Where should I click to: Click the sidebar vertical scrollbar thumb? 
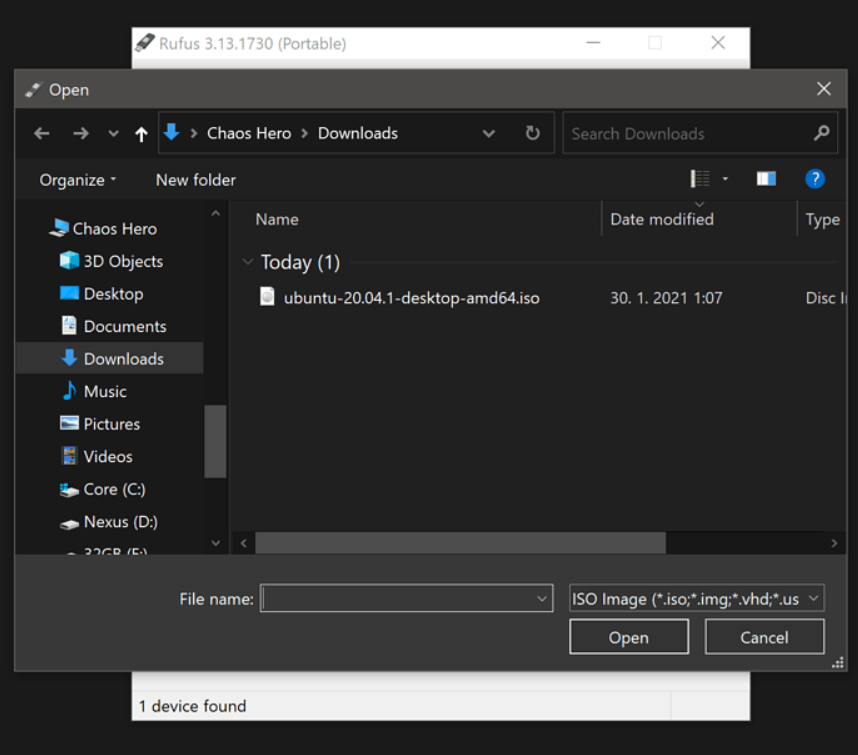click(216, 442)
